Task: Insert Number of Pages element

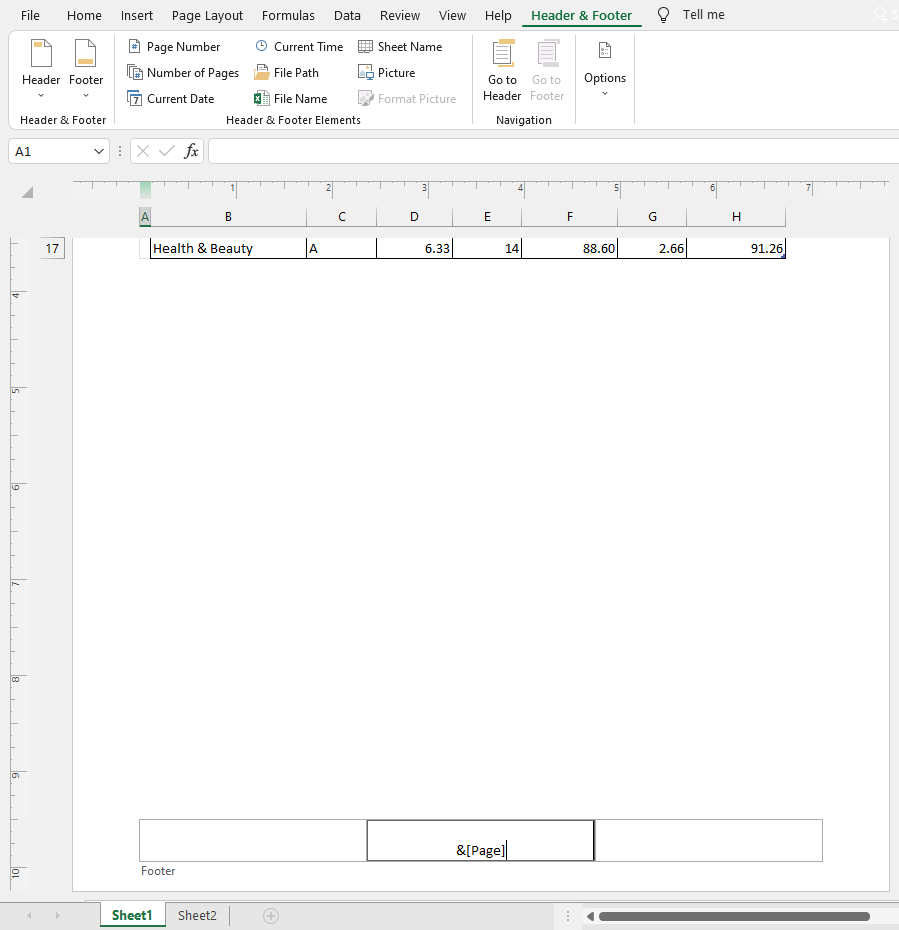Action: pyautogui.click(x=183, y=72)
